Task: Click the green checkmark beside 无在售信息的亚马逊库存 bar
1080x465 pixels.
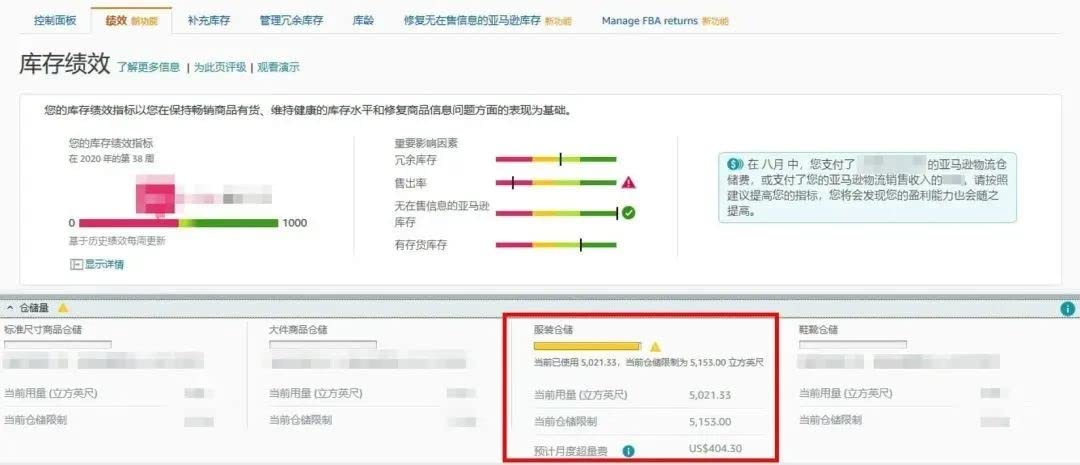Action: pos(628,212)
